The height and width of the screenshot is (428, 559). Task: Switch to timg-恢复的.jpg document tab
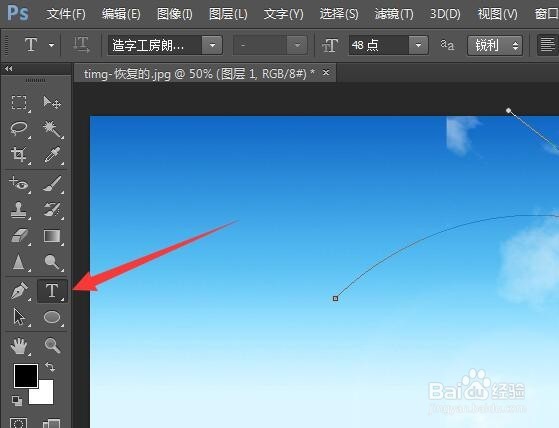pyautogui.click(x=199, y=74)
